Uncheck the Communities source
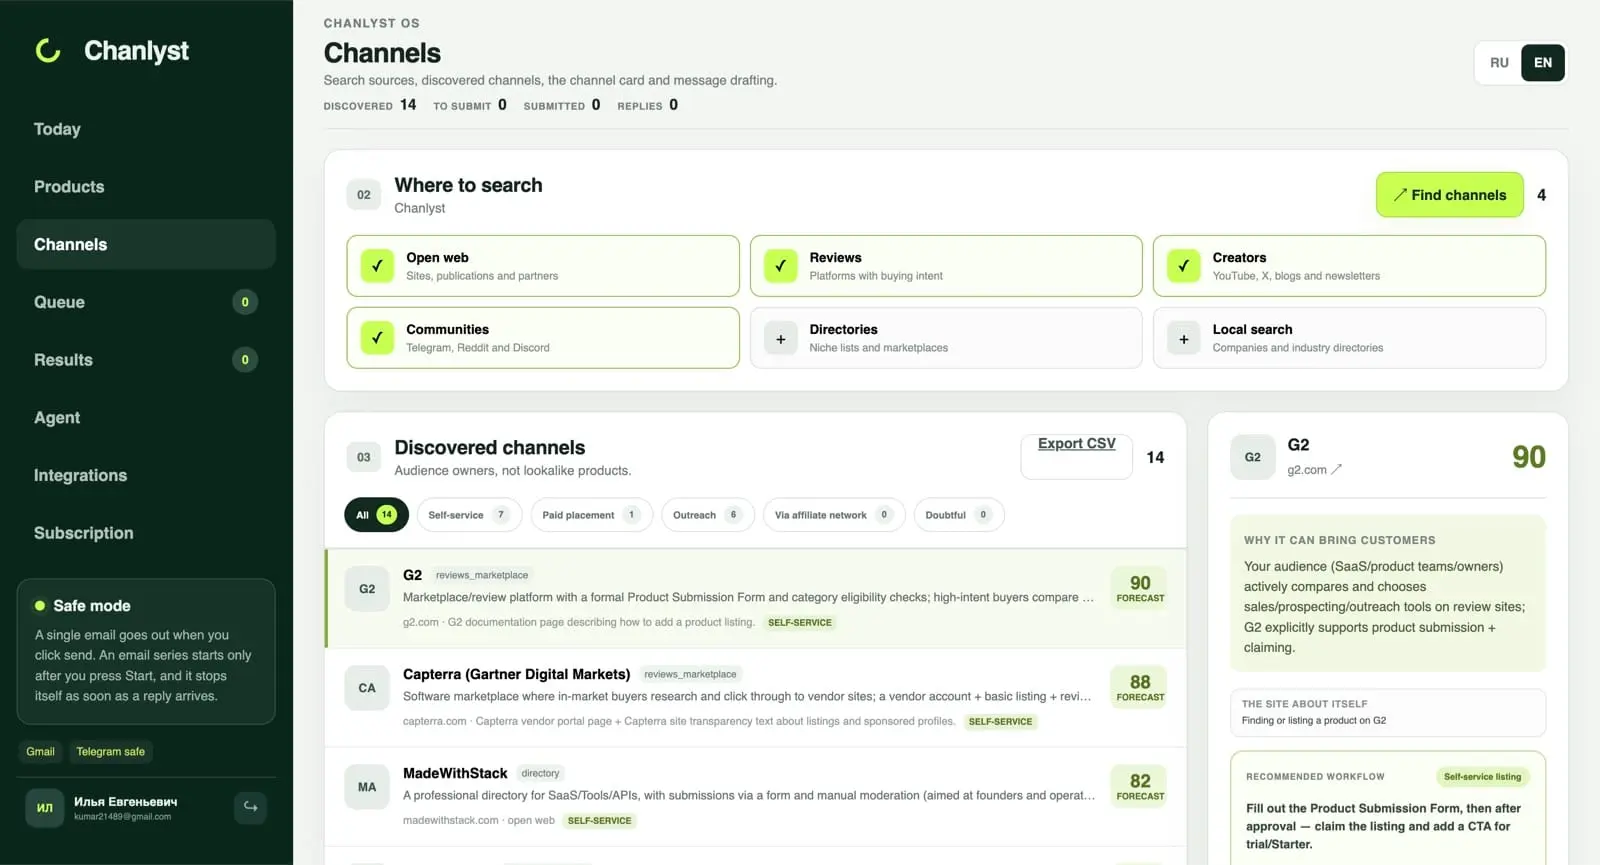Screen dimensions: 1600x865 point(377,338)
